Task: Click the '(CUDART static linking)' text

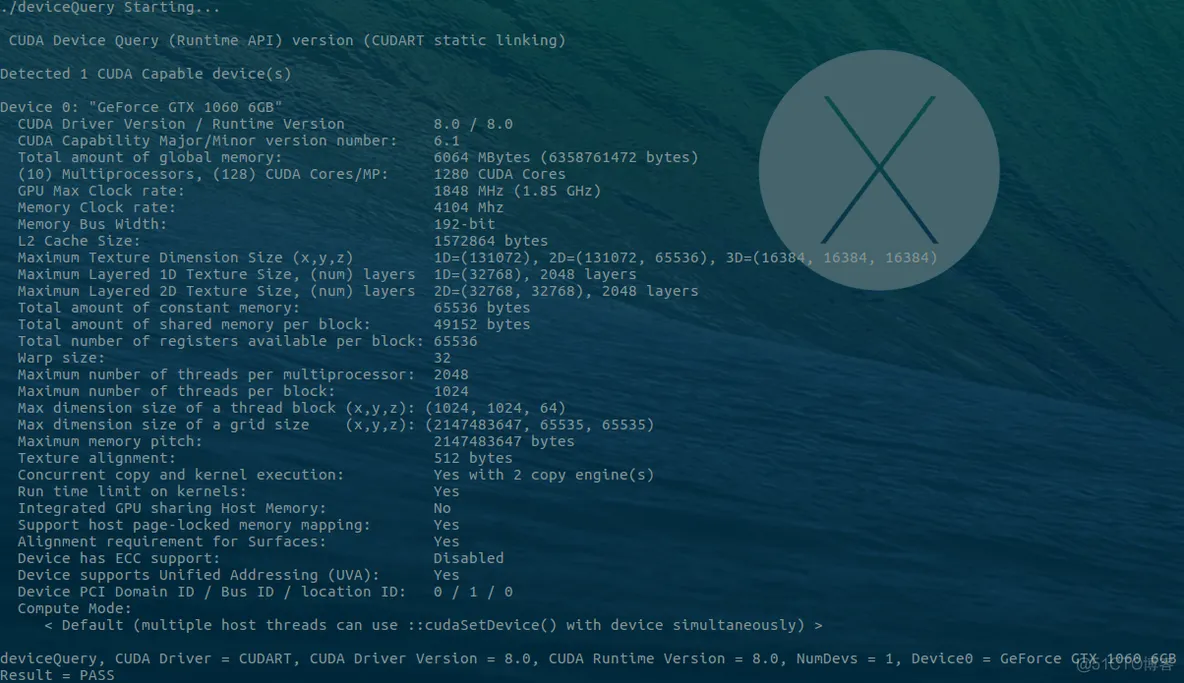Action: tap(464, 41)
